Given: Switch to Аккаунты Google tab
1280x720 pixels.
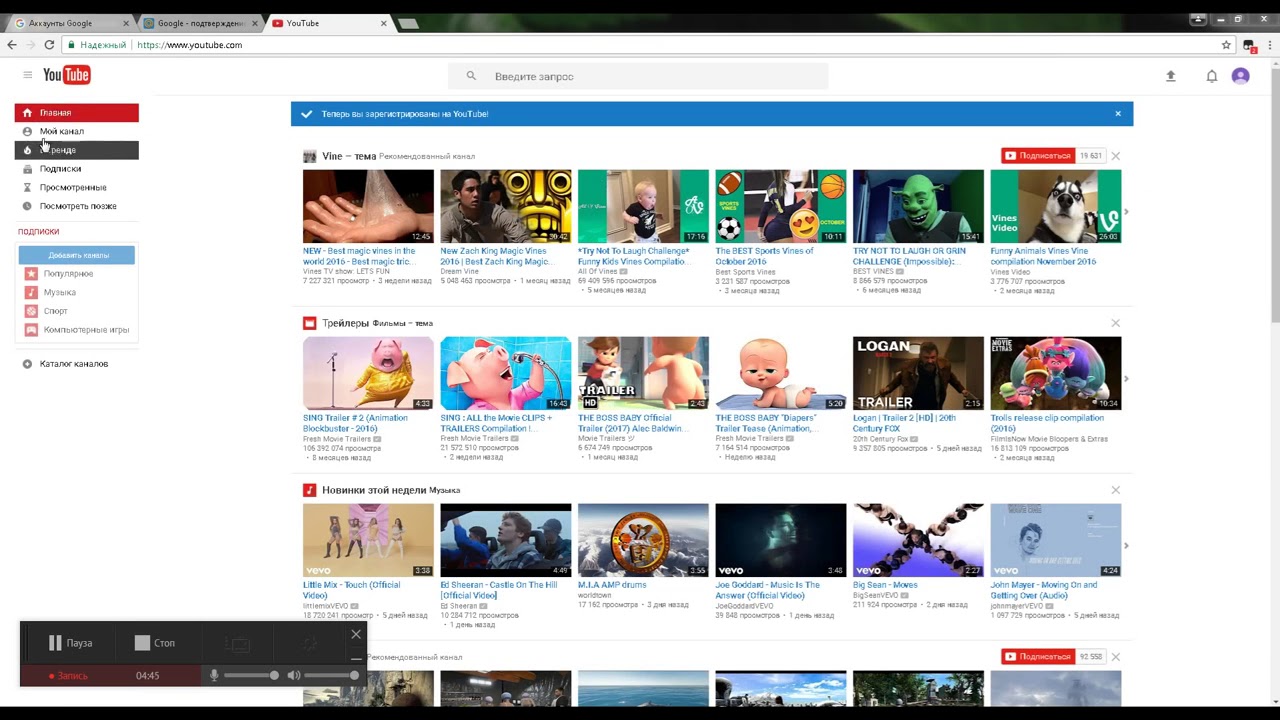Looking at the screenshot, I should point(68,23).
